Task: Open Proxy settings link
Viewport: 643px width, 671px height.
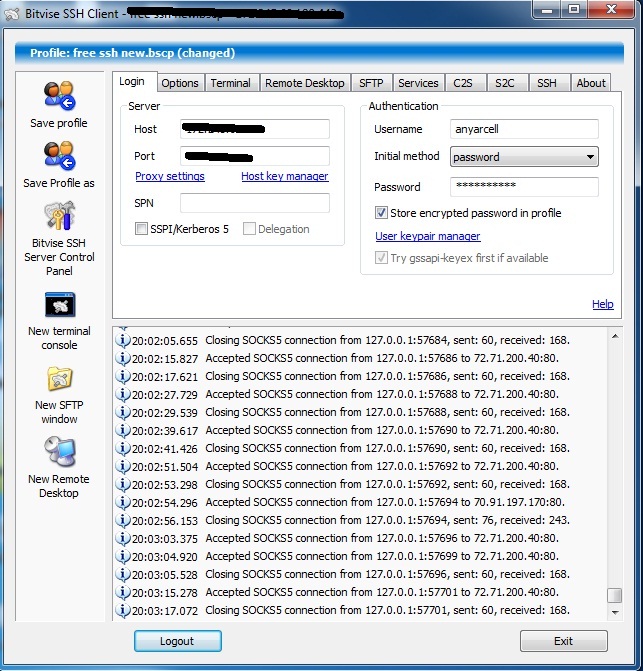Action: [x=170, y=176]
